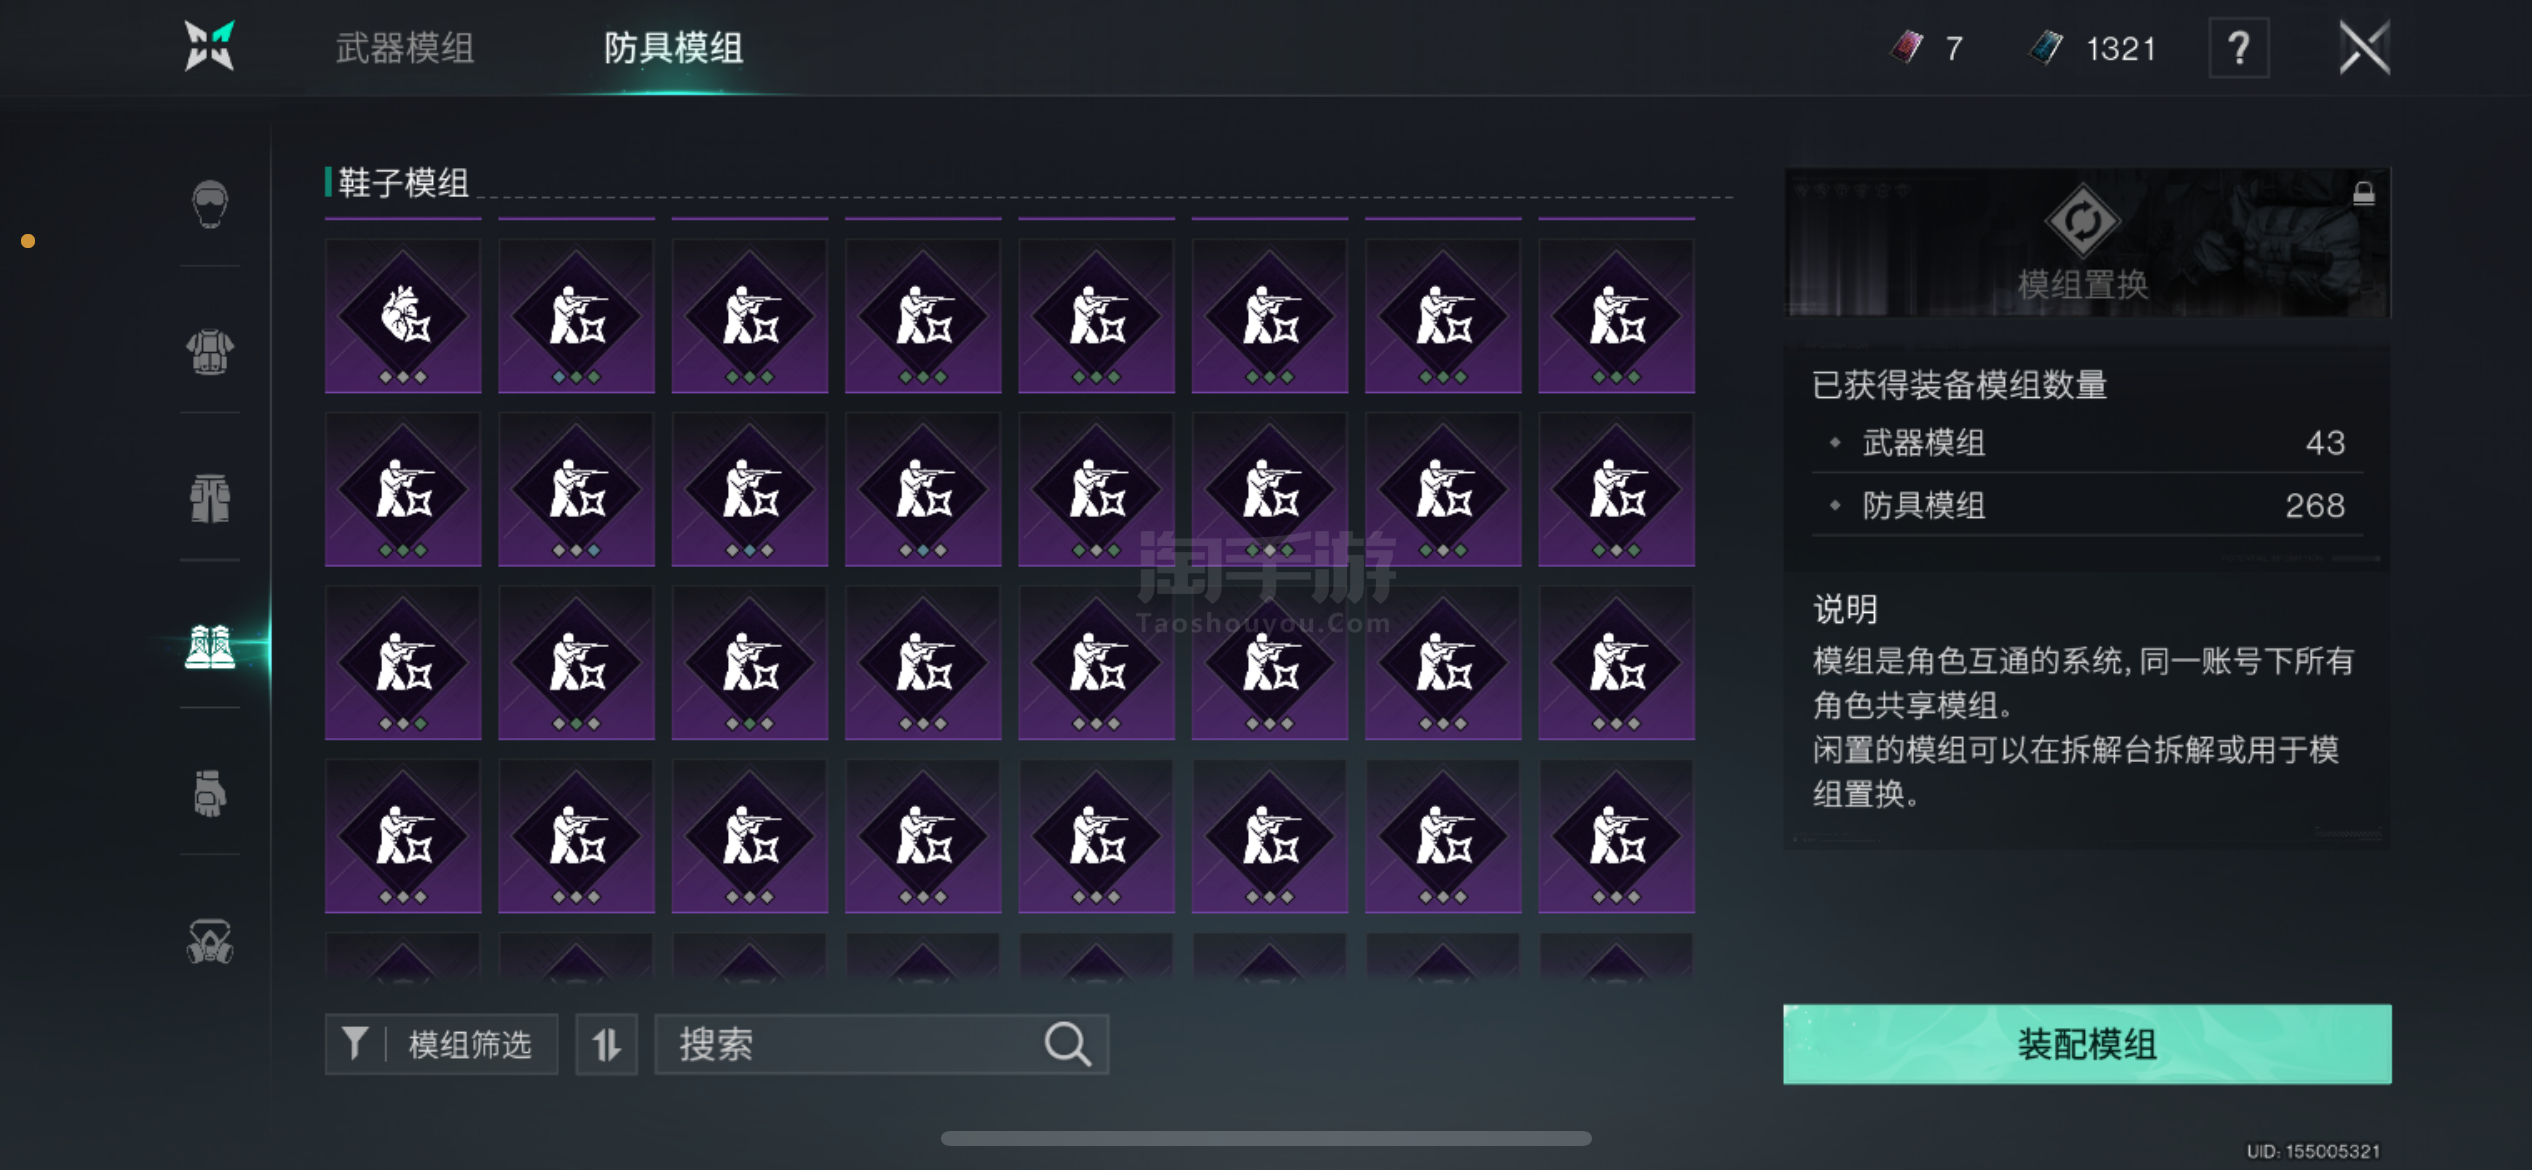Open the help question mark icon
This screenshot has height=1170, width=2532.
coord(2239,47)
